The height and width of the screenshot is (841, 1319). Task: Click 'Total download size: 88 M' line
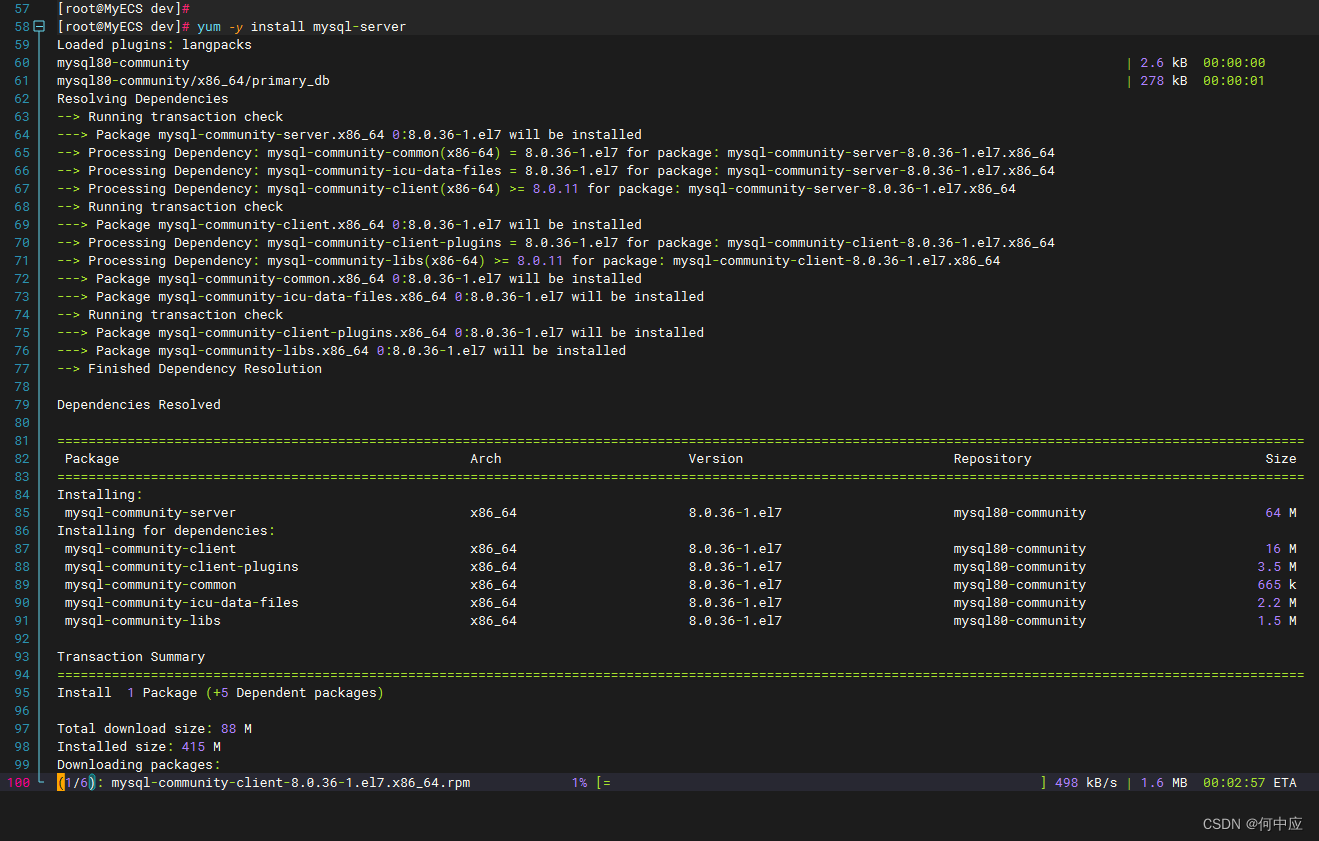point(154,729)
